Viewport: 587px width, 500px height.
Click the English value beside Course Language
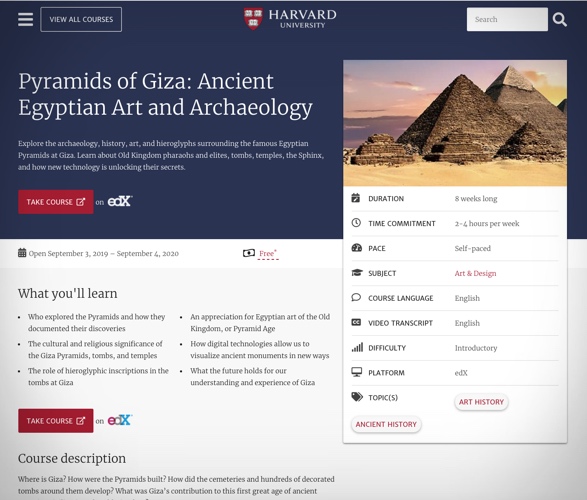[x=467, y=298]
